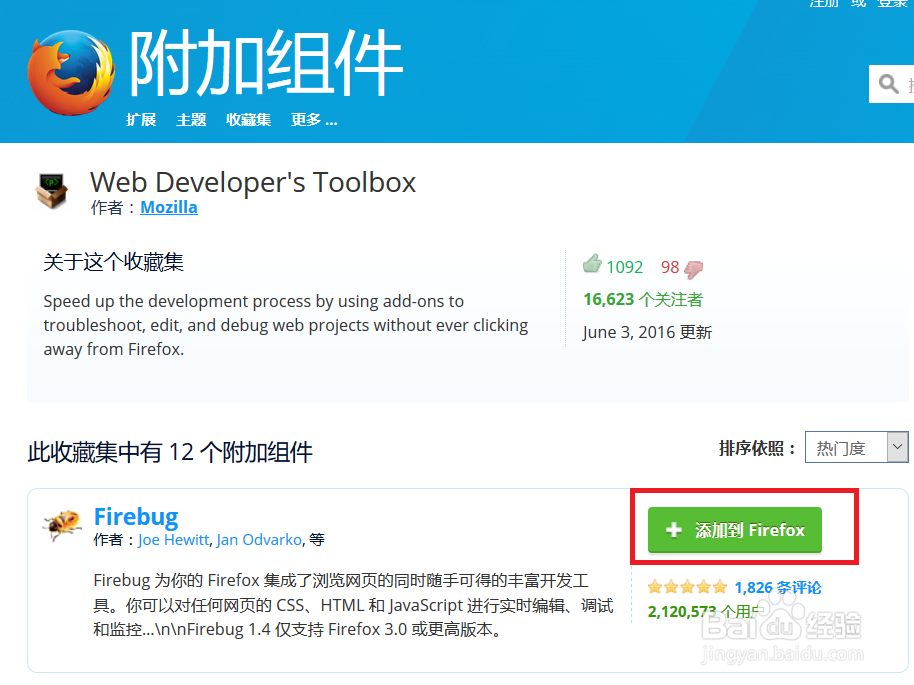Image resolution: width=914 pixels, height=685 pixels.
Task: Click the Firefox logo icon
Action: (71, 73)
